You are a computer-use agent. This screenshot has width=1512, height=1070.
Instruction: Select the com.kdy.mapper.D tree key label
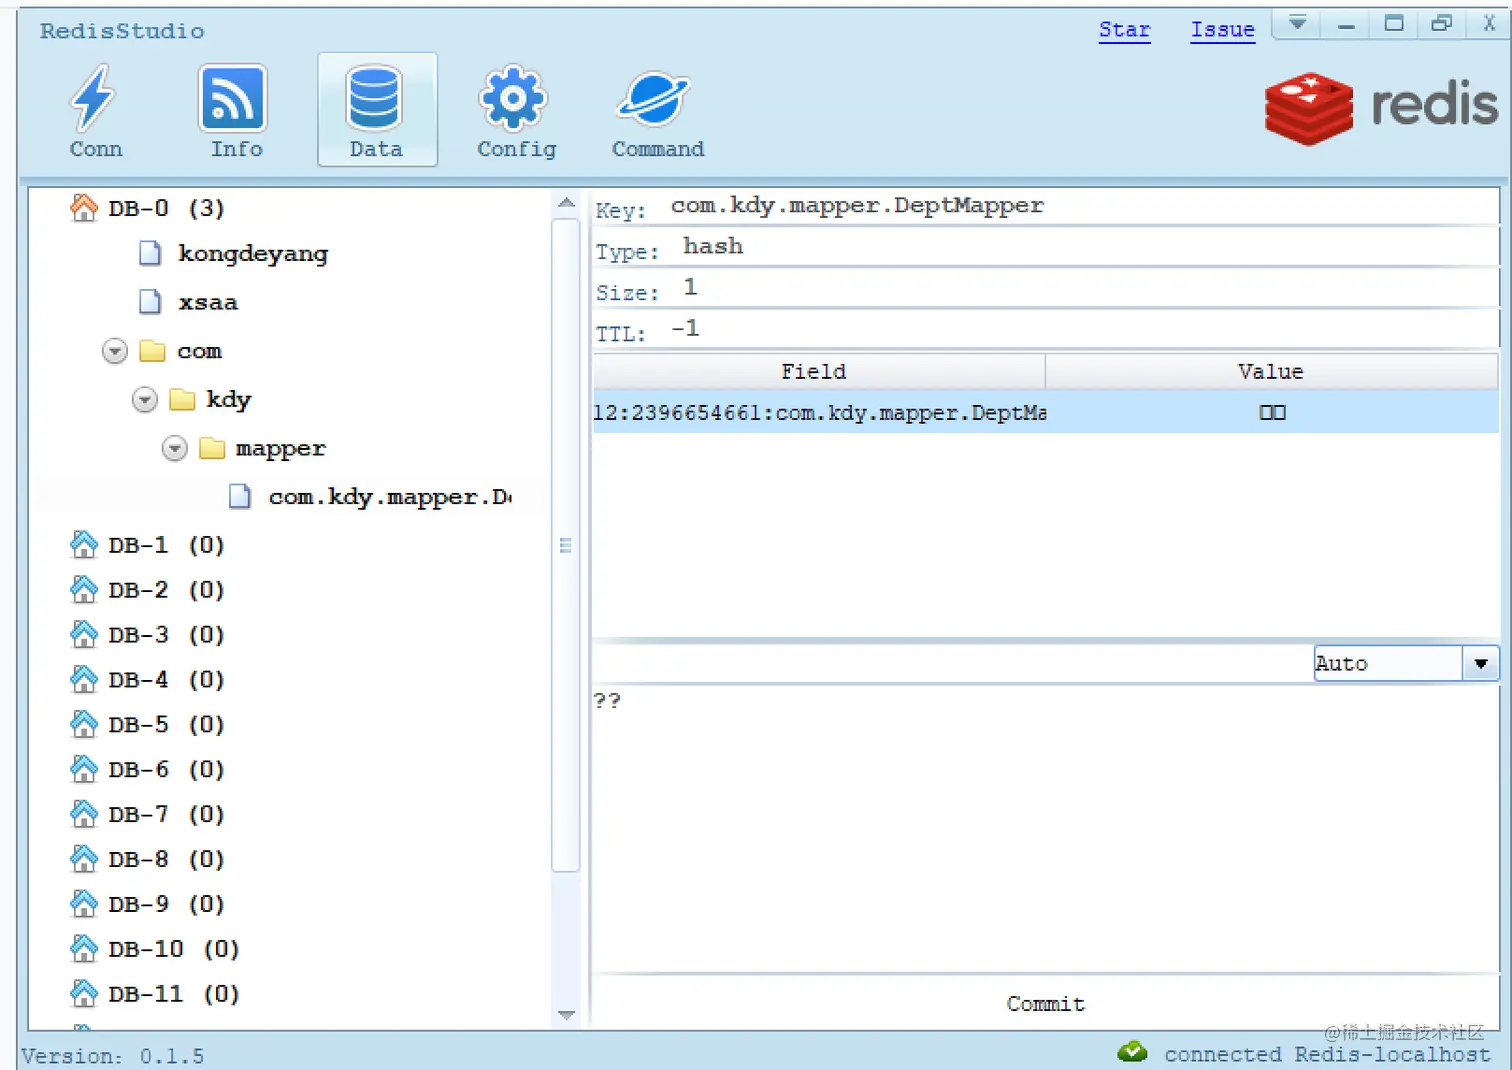coord(390,497)
